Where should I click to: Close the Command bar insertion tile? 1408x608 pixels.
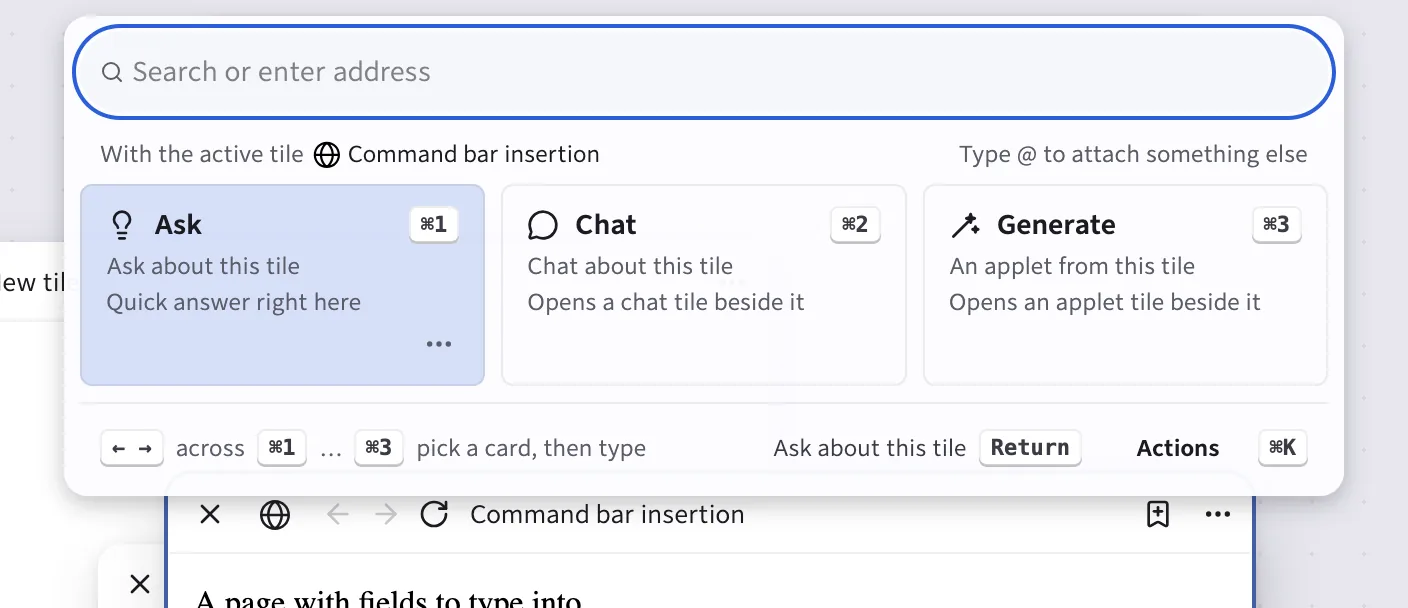(x=209, y=514)
